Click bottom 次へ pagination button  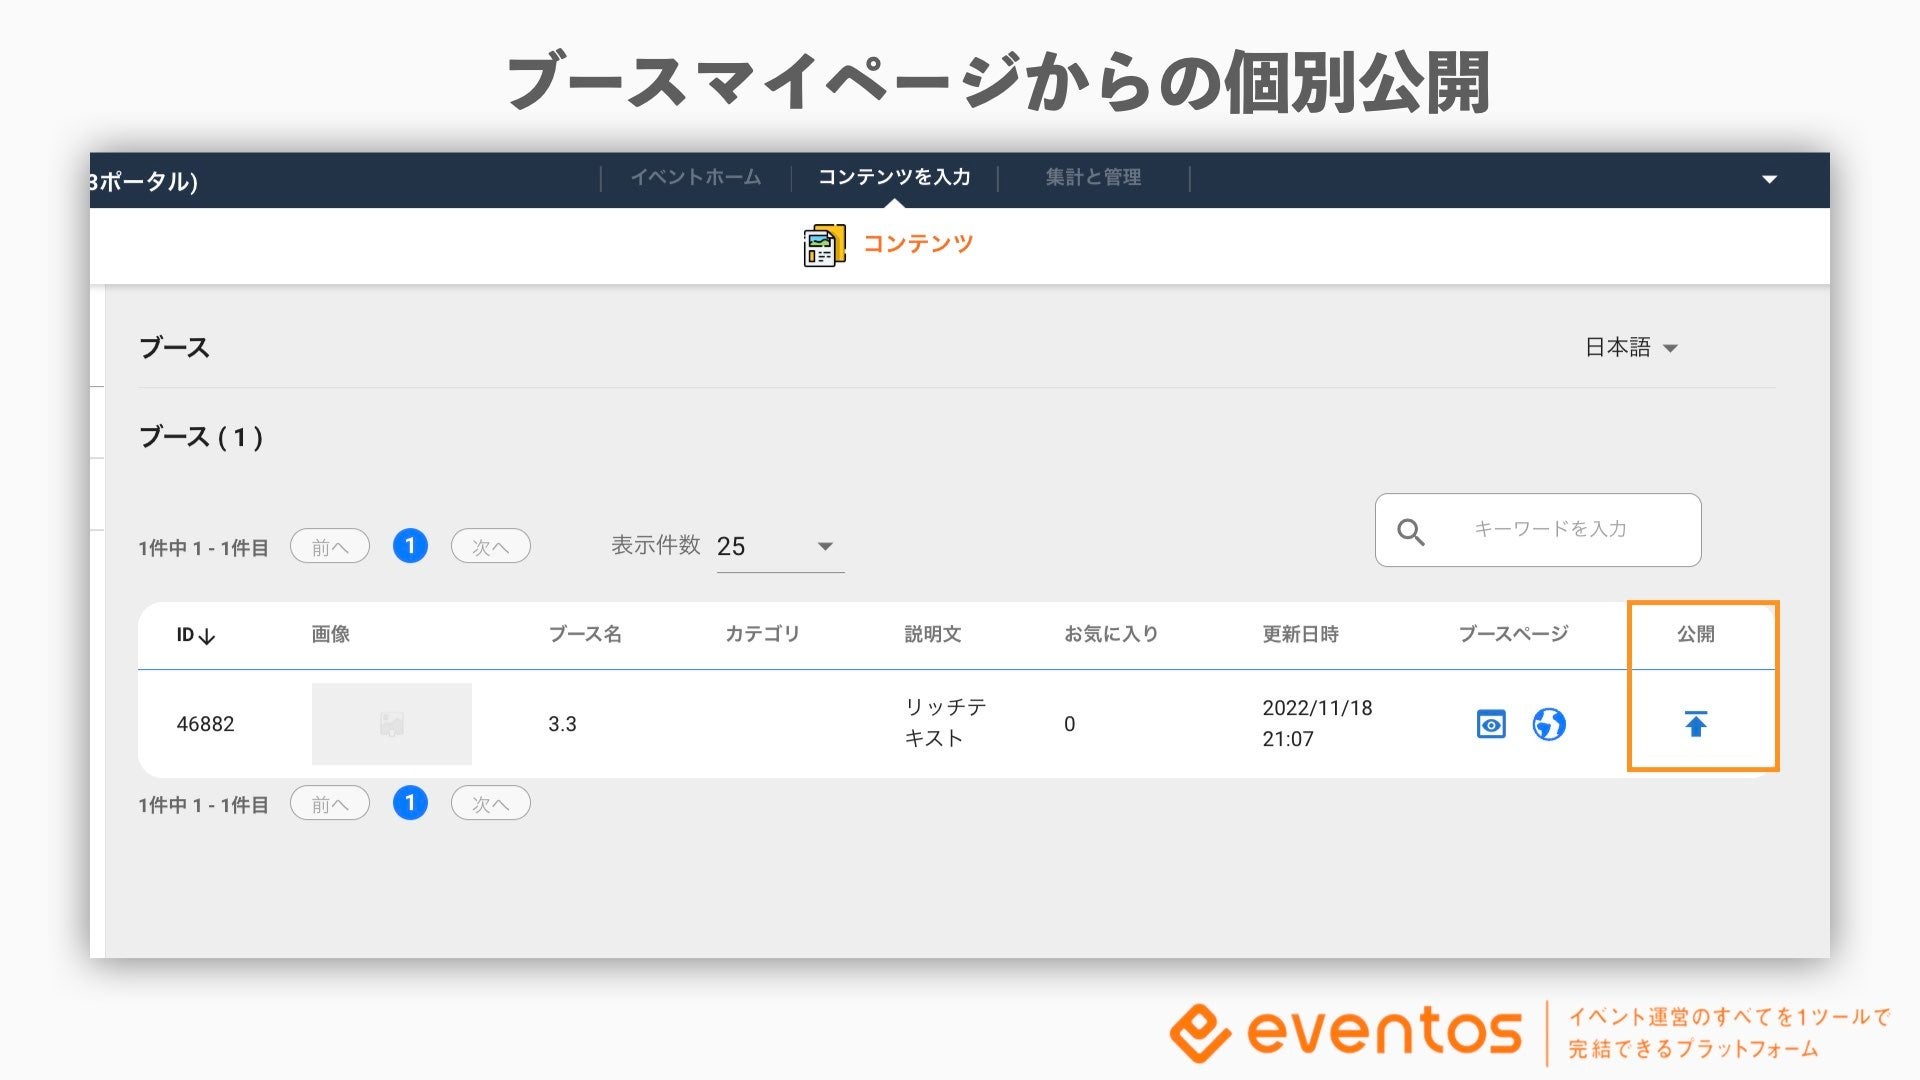click(x=490, y=804)
